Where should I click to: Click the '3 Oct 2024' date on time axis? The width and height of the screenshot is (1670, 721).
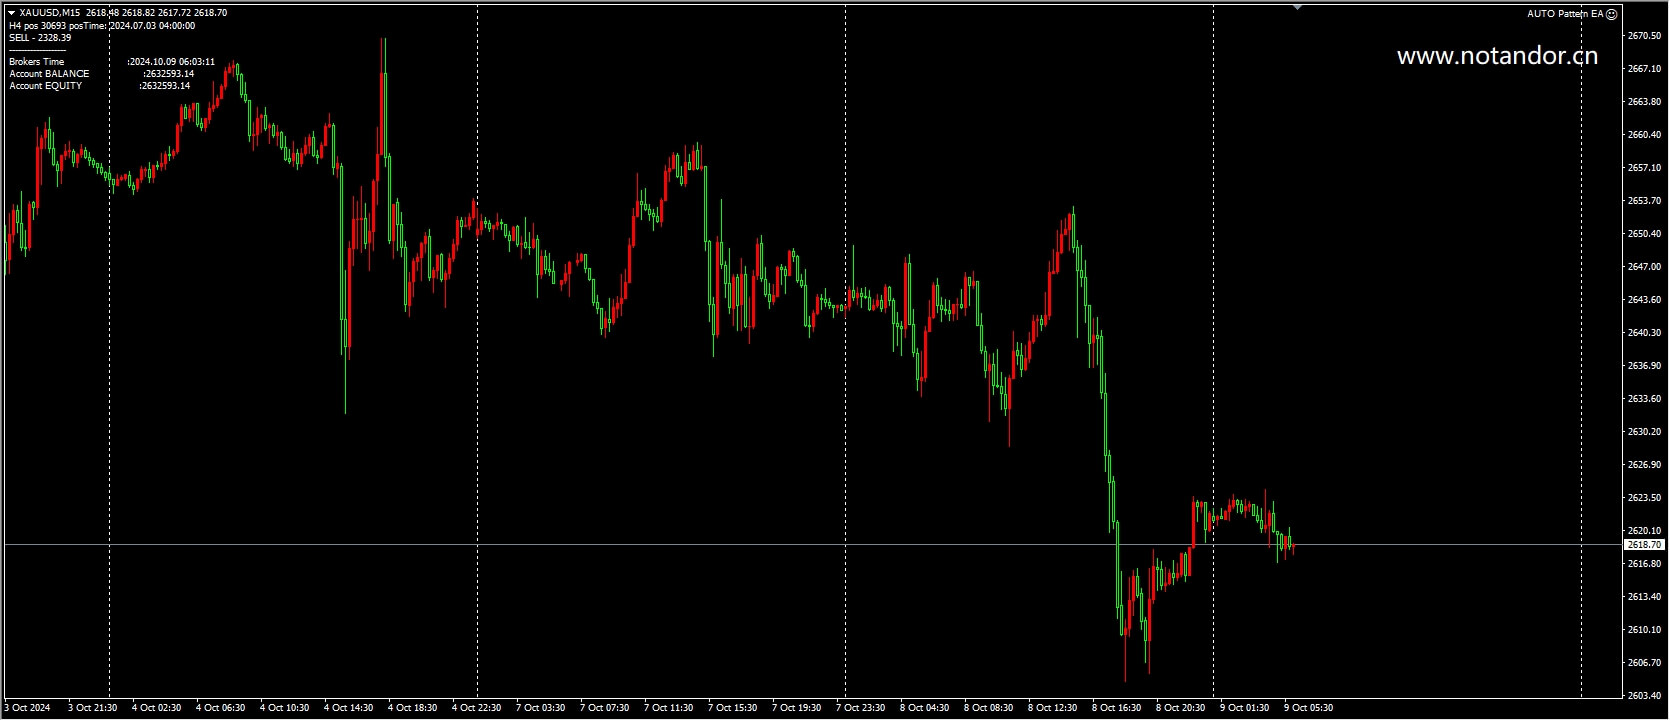27,708
